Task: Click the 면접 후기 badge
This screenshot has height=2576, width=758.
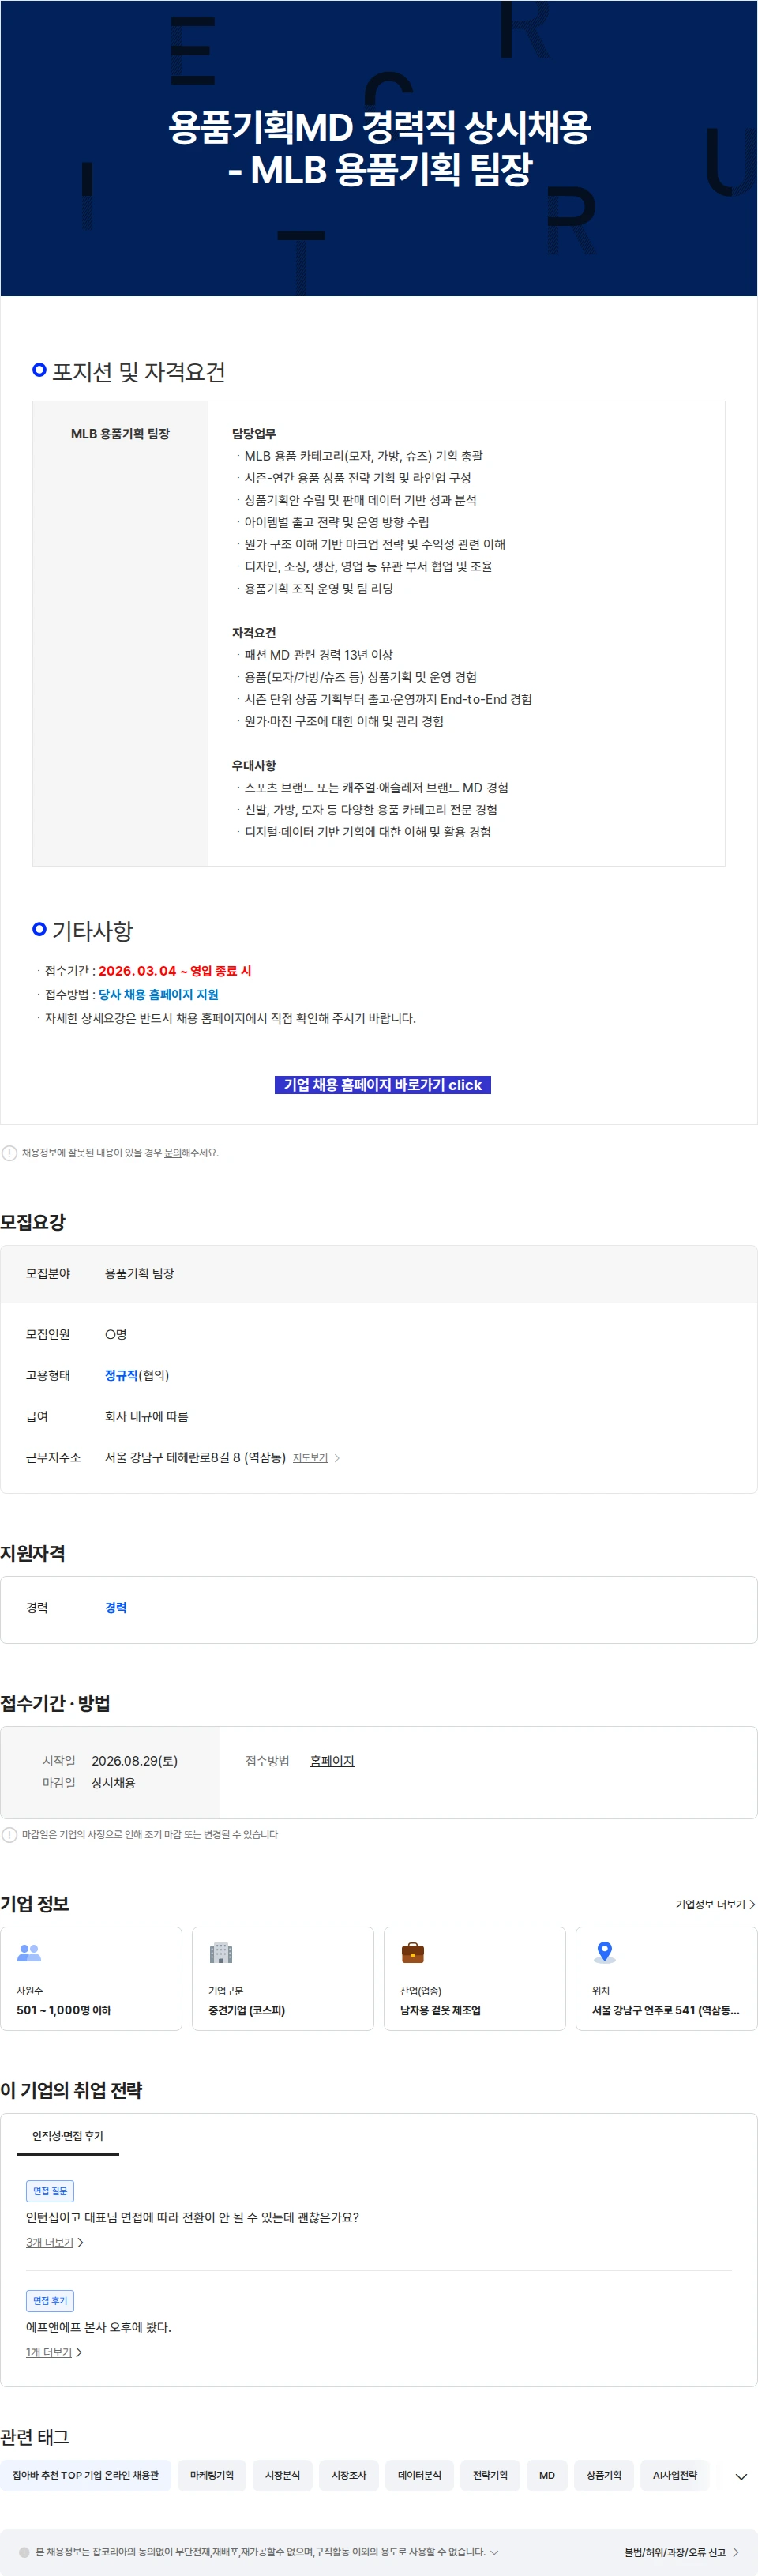Action: tap(50, 2300)
